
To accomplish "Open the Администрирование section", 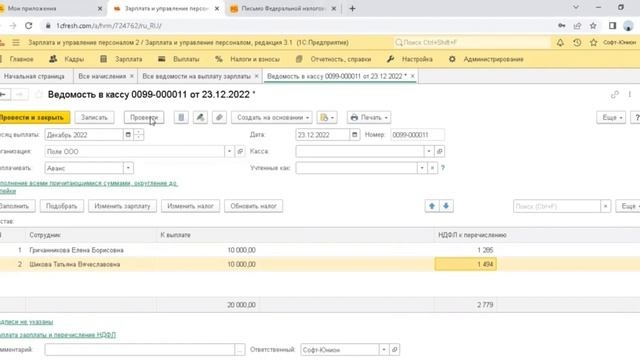I will (486, 59).
